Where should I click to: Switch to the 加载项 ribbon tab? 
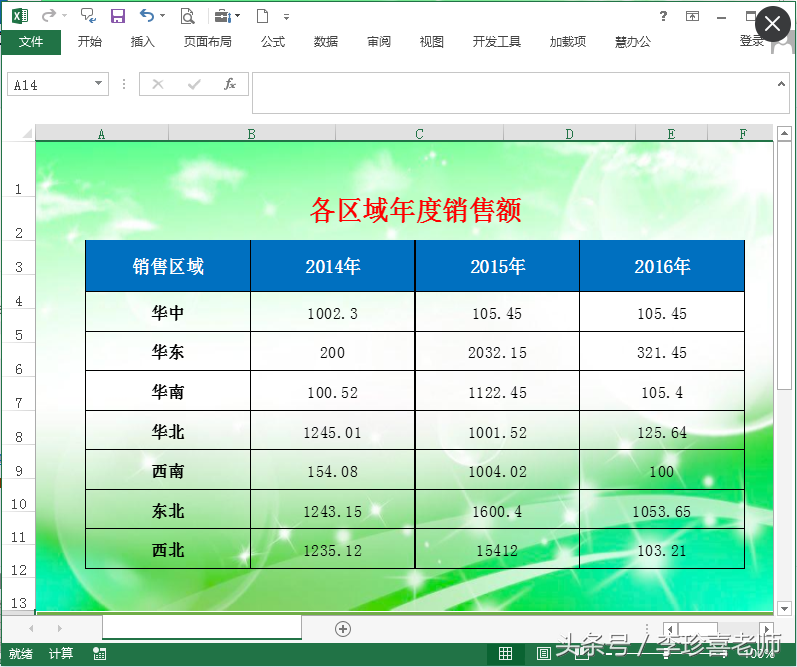(x=568, y=42)
